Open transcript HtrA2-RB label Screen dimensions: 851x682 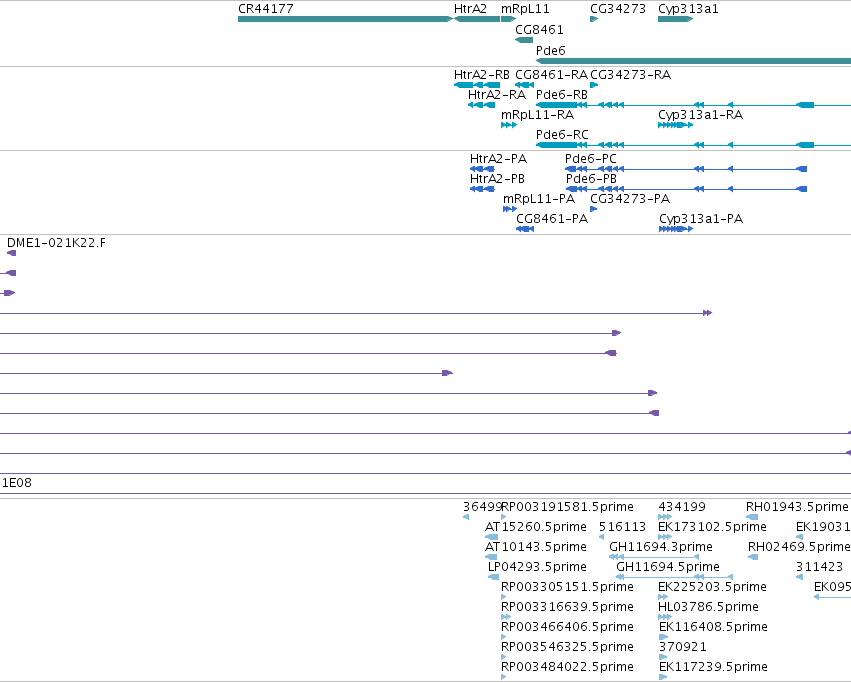pos(482,74)
